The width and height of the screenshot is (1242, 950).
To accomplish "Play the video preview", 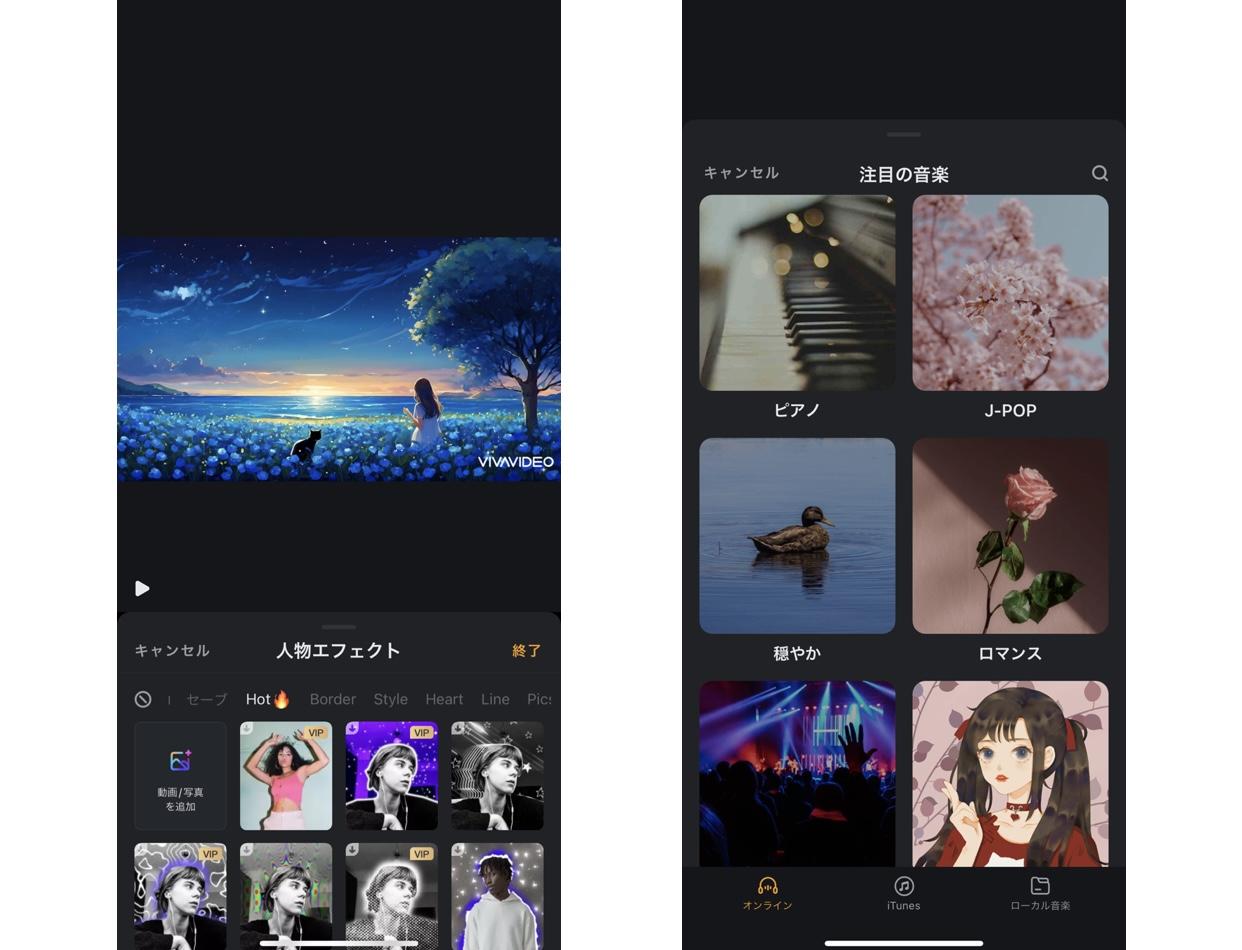I will [142, 588].
